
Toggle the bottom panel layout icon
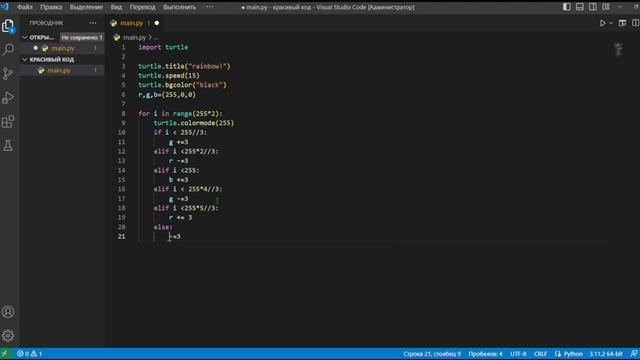click(580, 7)
